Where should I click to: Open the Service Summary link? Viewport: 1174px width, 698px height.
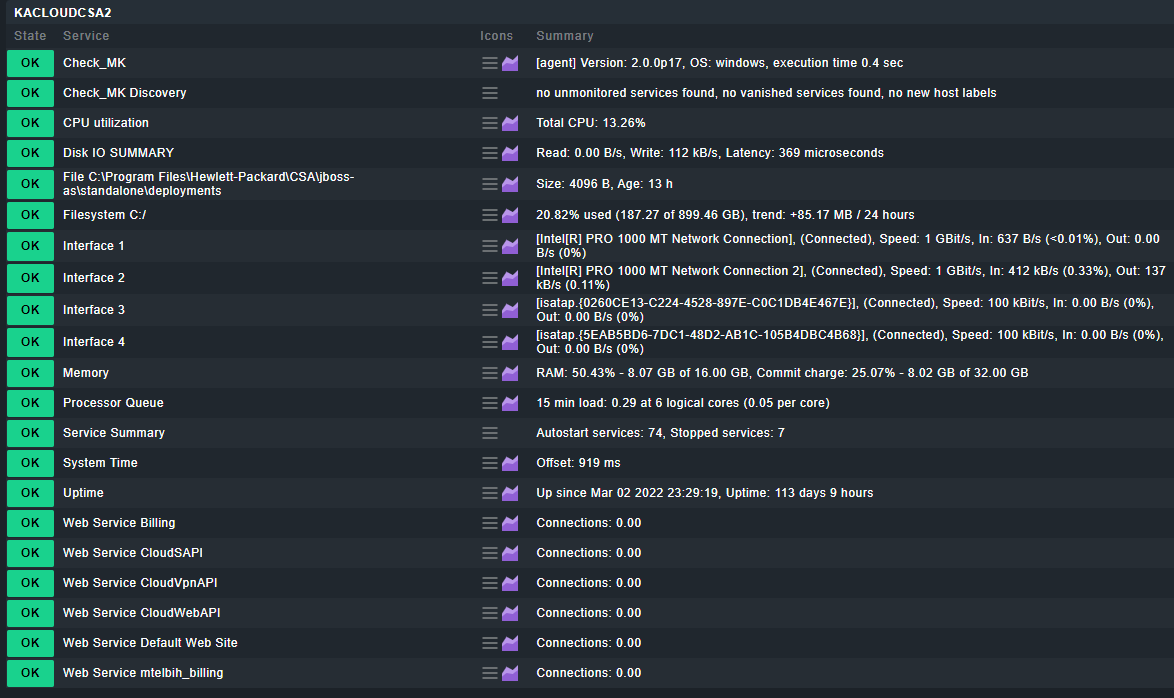pos(114,433)
